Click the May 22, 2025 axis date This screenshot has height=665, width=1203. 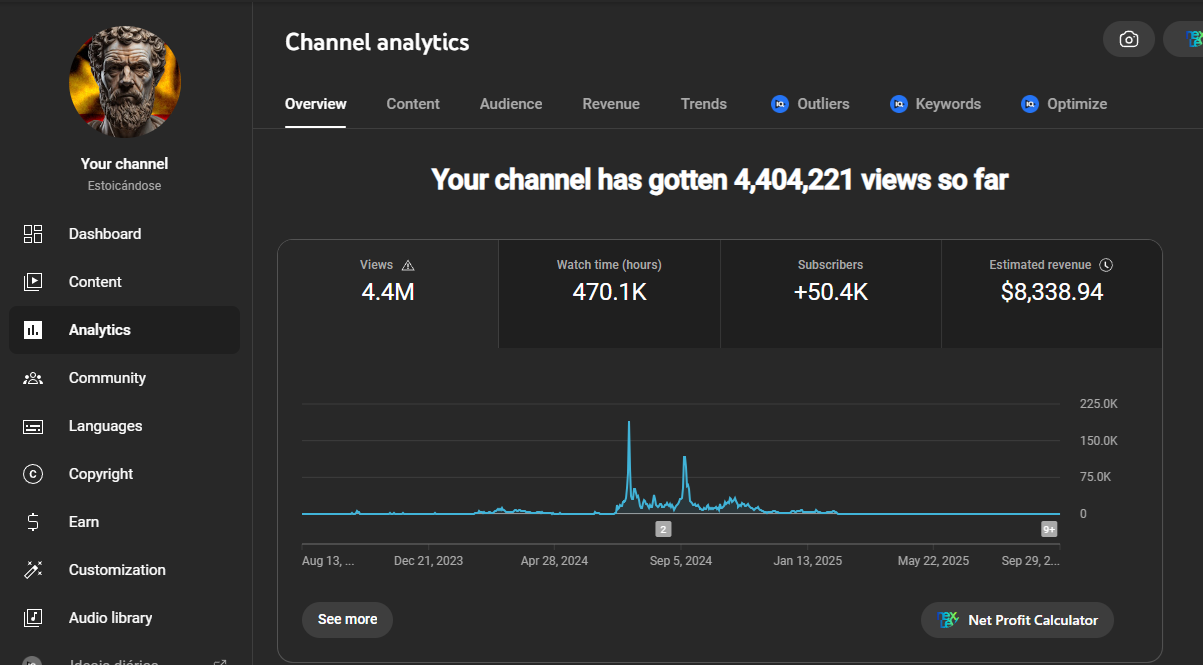pyautogui.click(x=934, y=561)
